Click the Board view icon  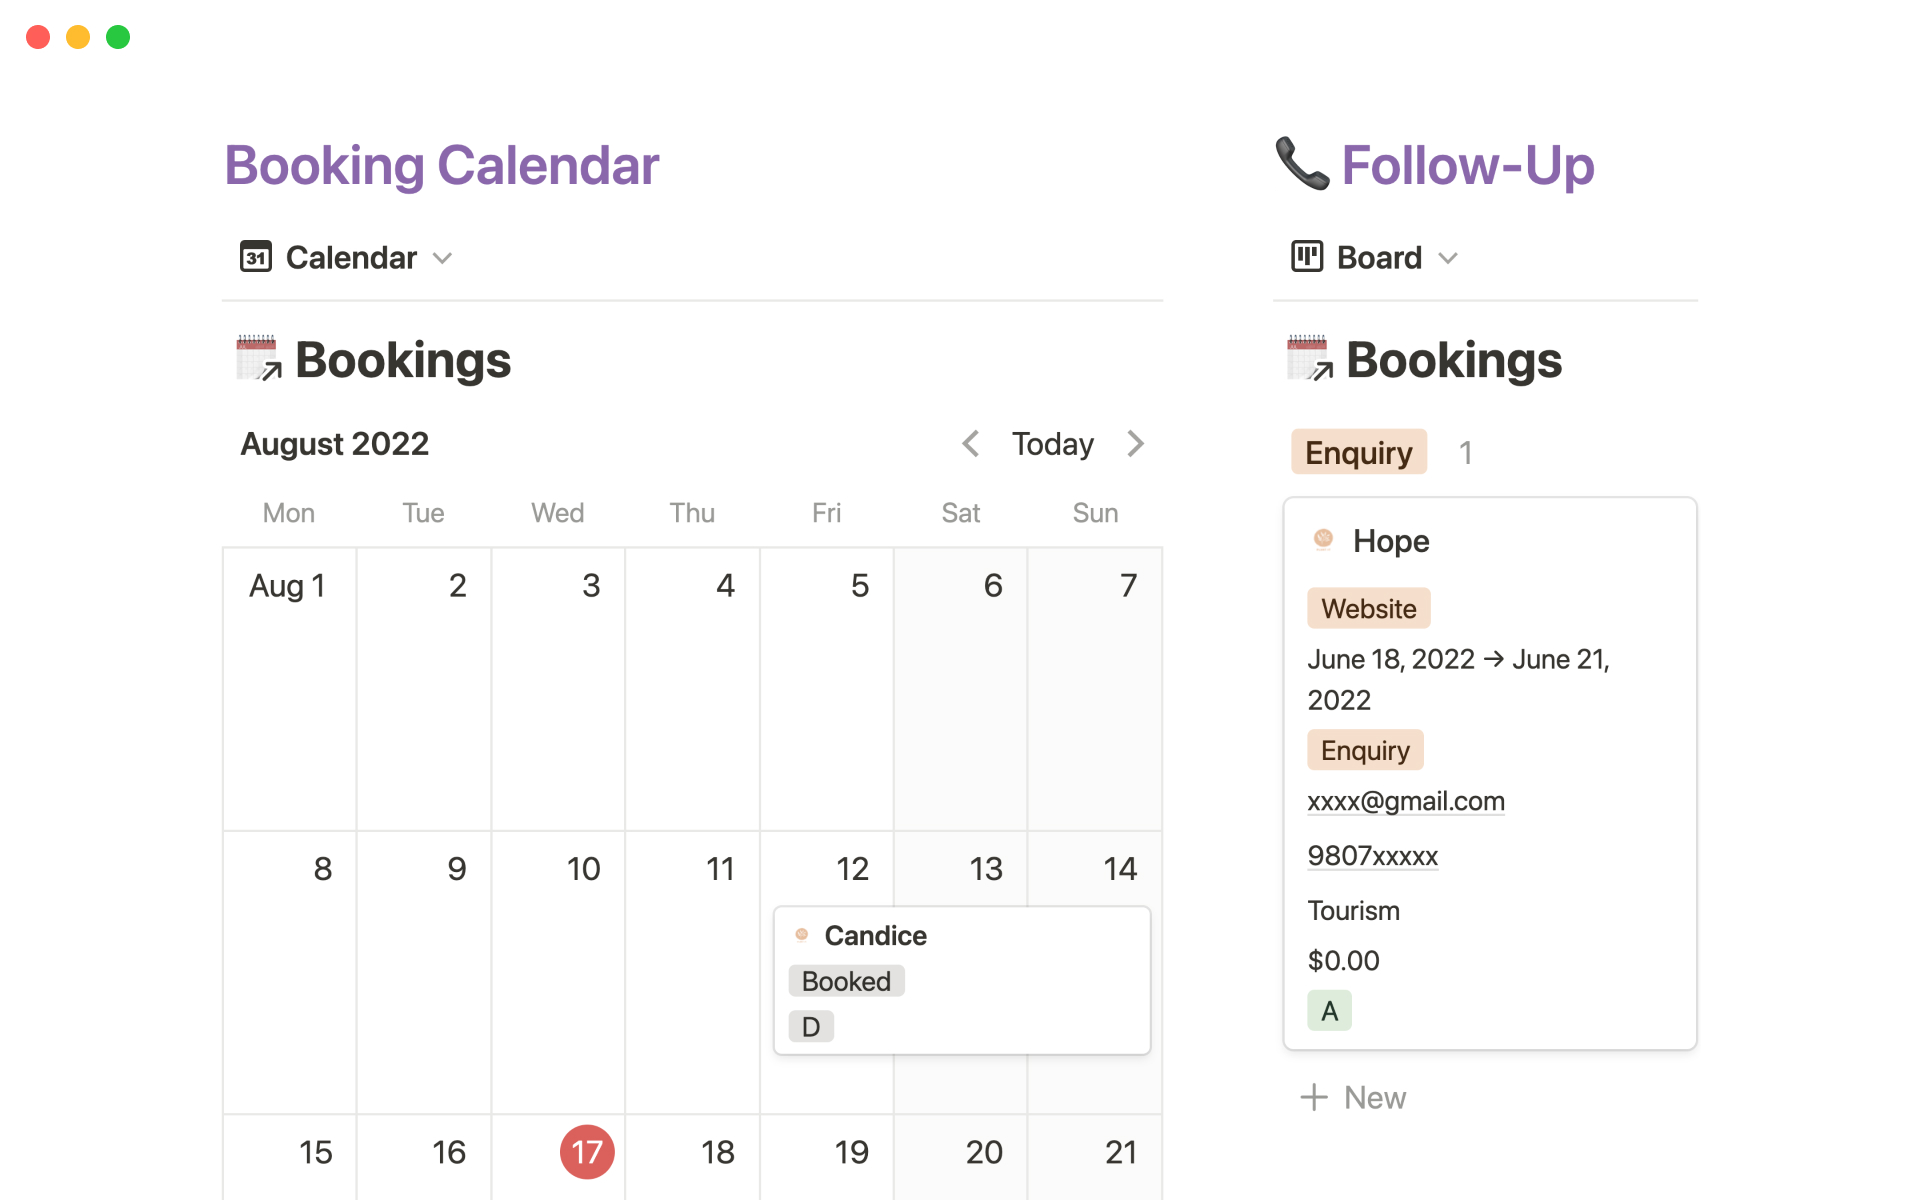point(1307,257)
